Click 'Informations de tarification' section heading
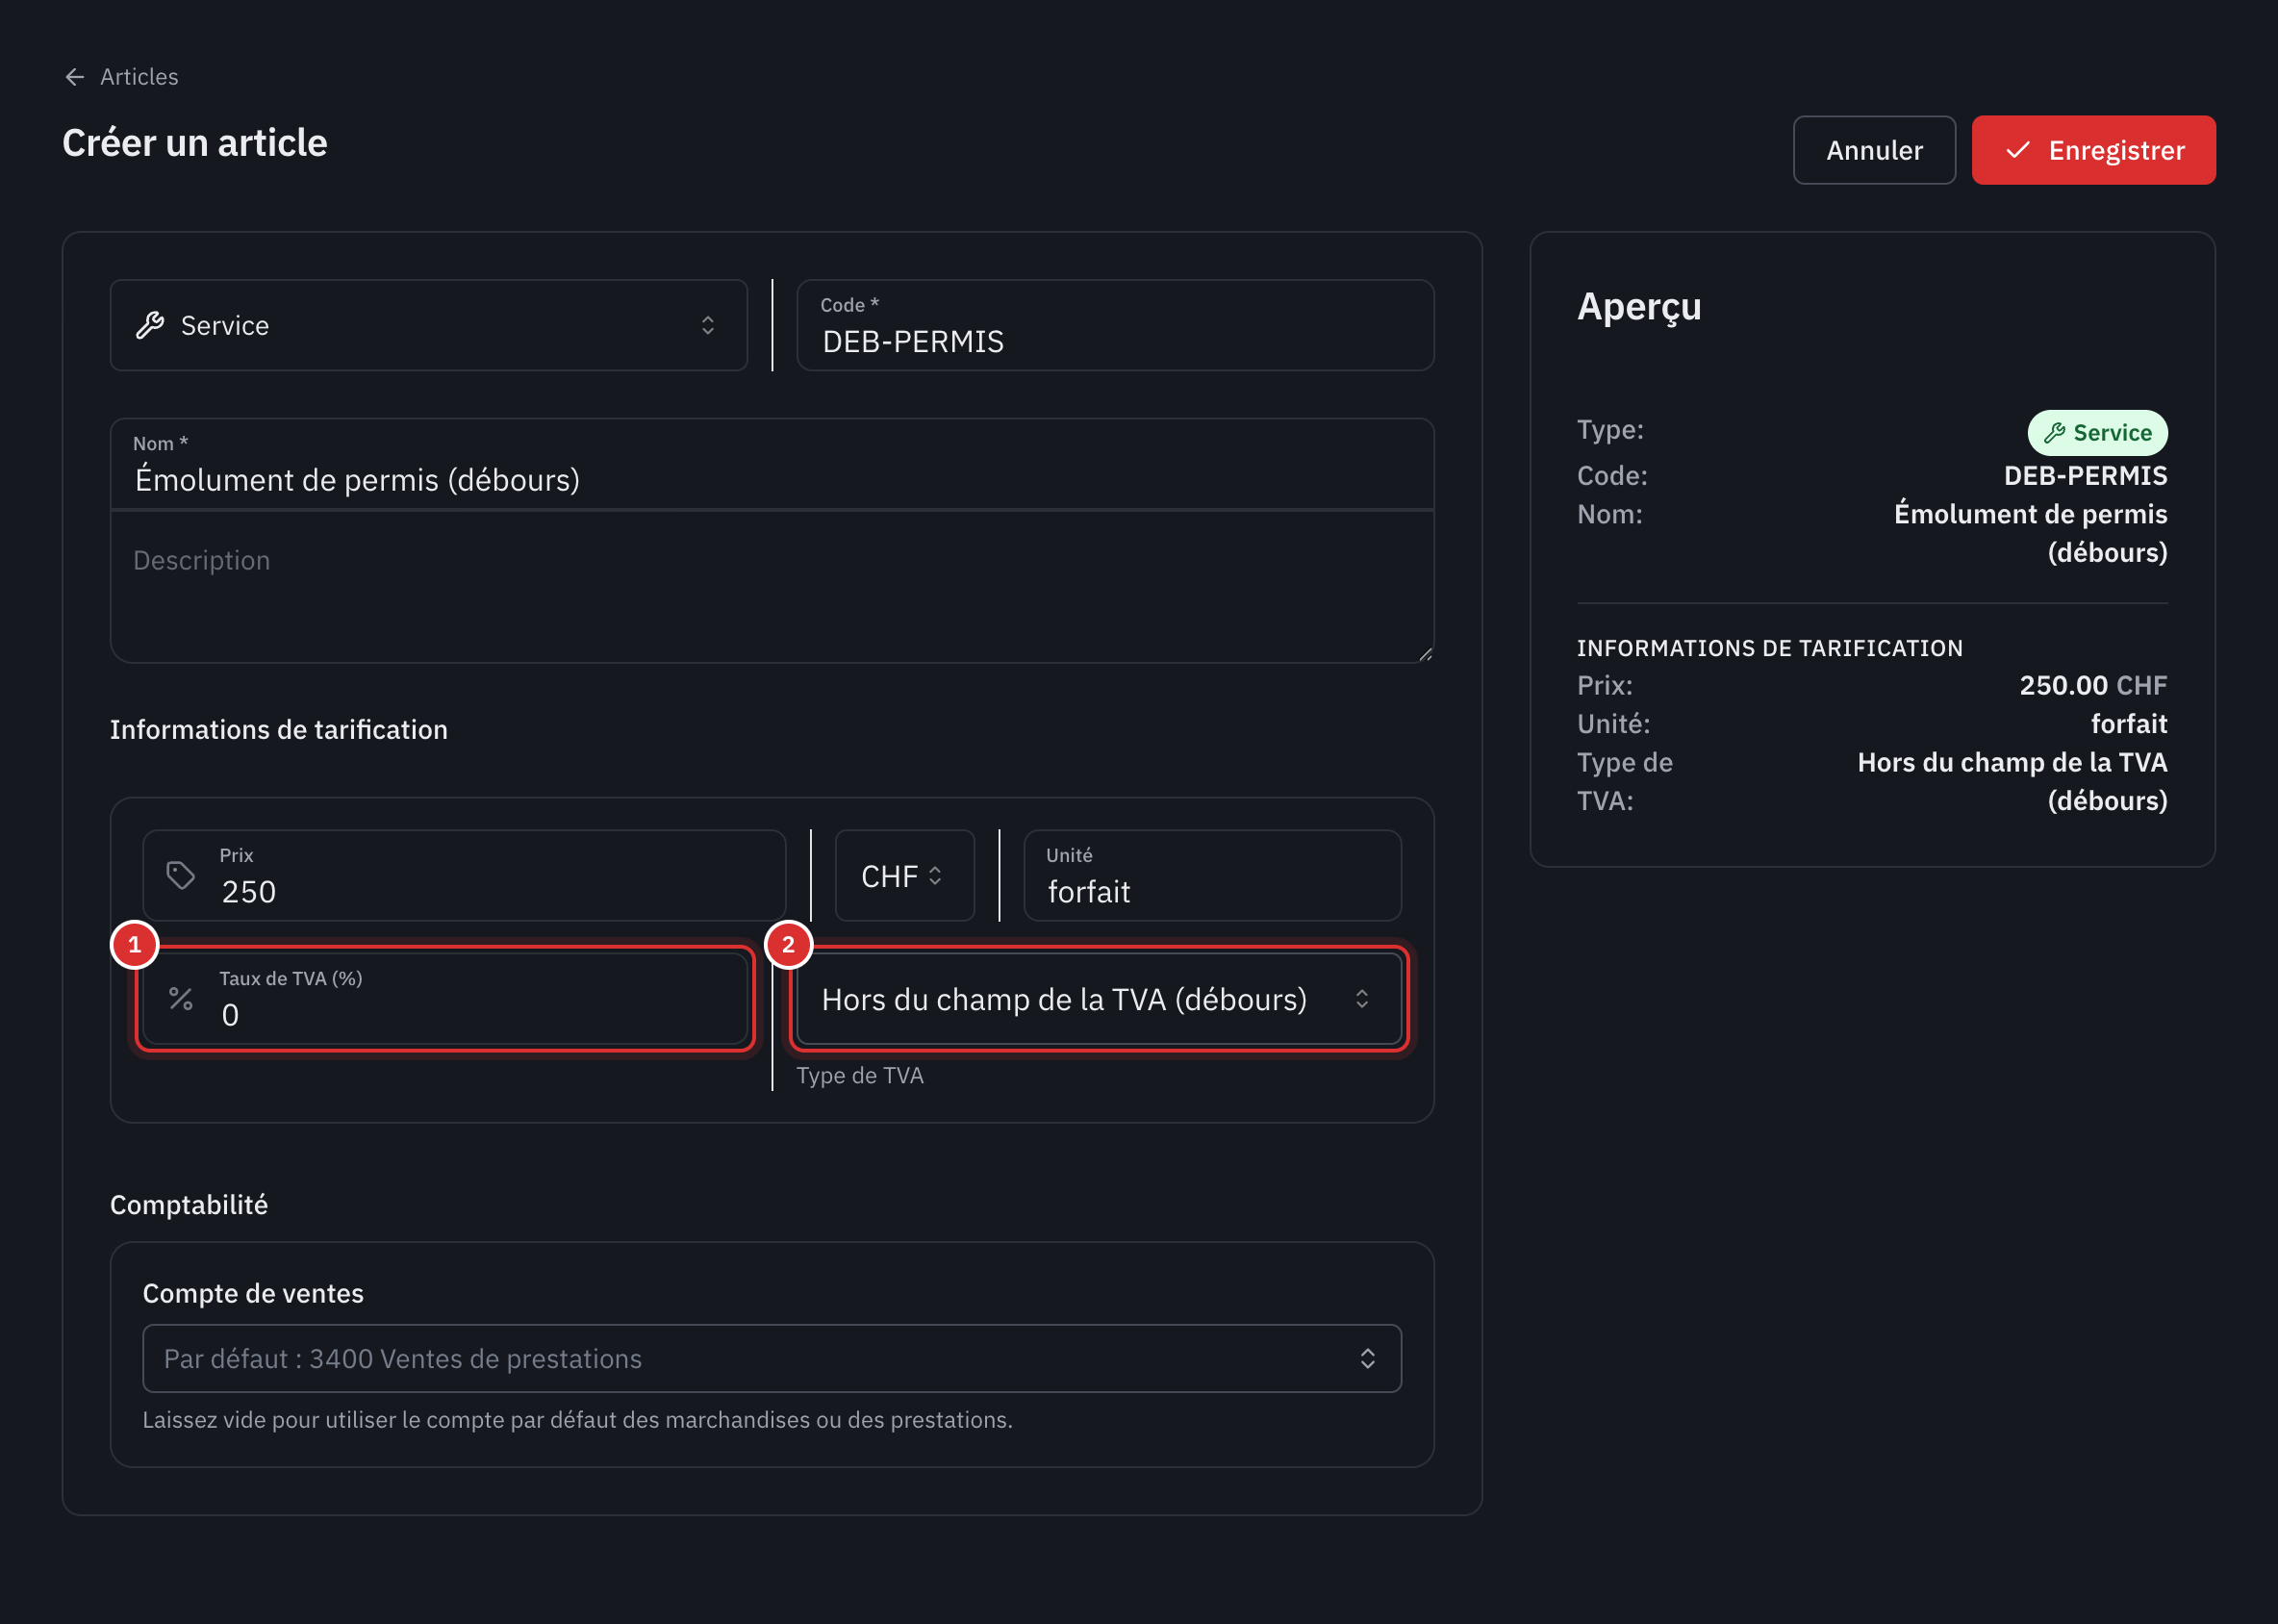The height and width of the screenshot is (1624, 2278). click(x=279, y=730)
